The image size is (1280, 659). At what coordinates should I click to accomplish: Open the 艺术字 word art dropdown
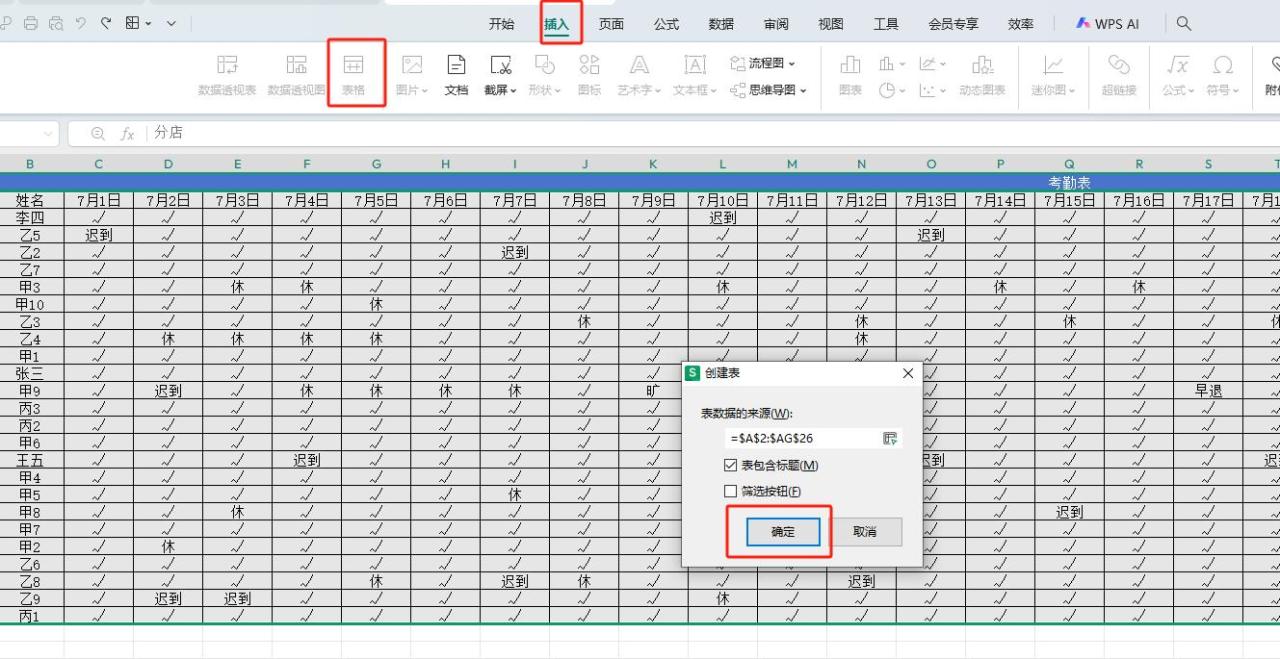point(639,75)
